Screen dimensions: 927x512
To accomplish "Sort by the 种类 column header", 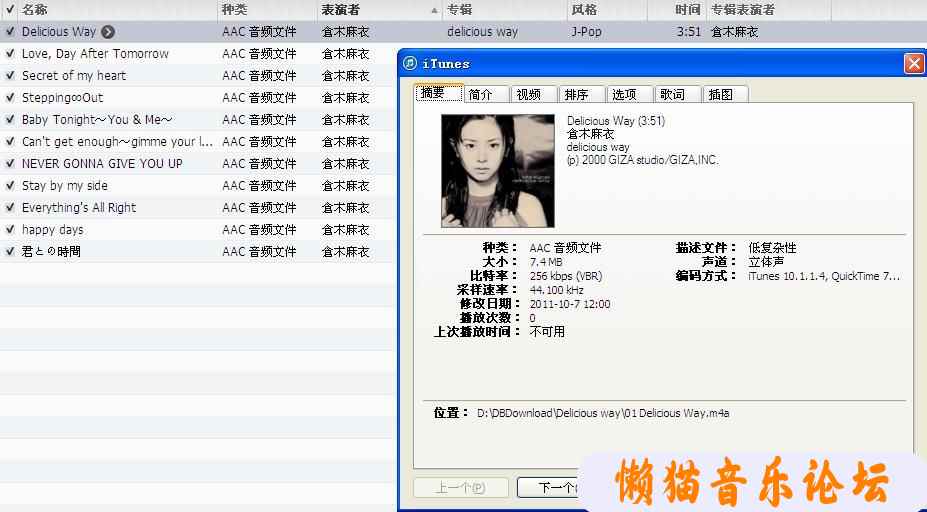I will tap(267, 10).
